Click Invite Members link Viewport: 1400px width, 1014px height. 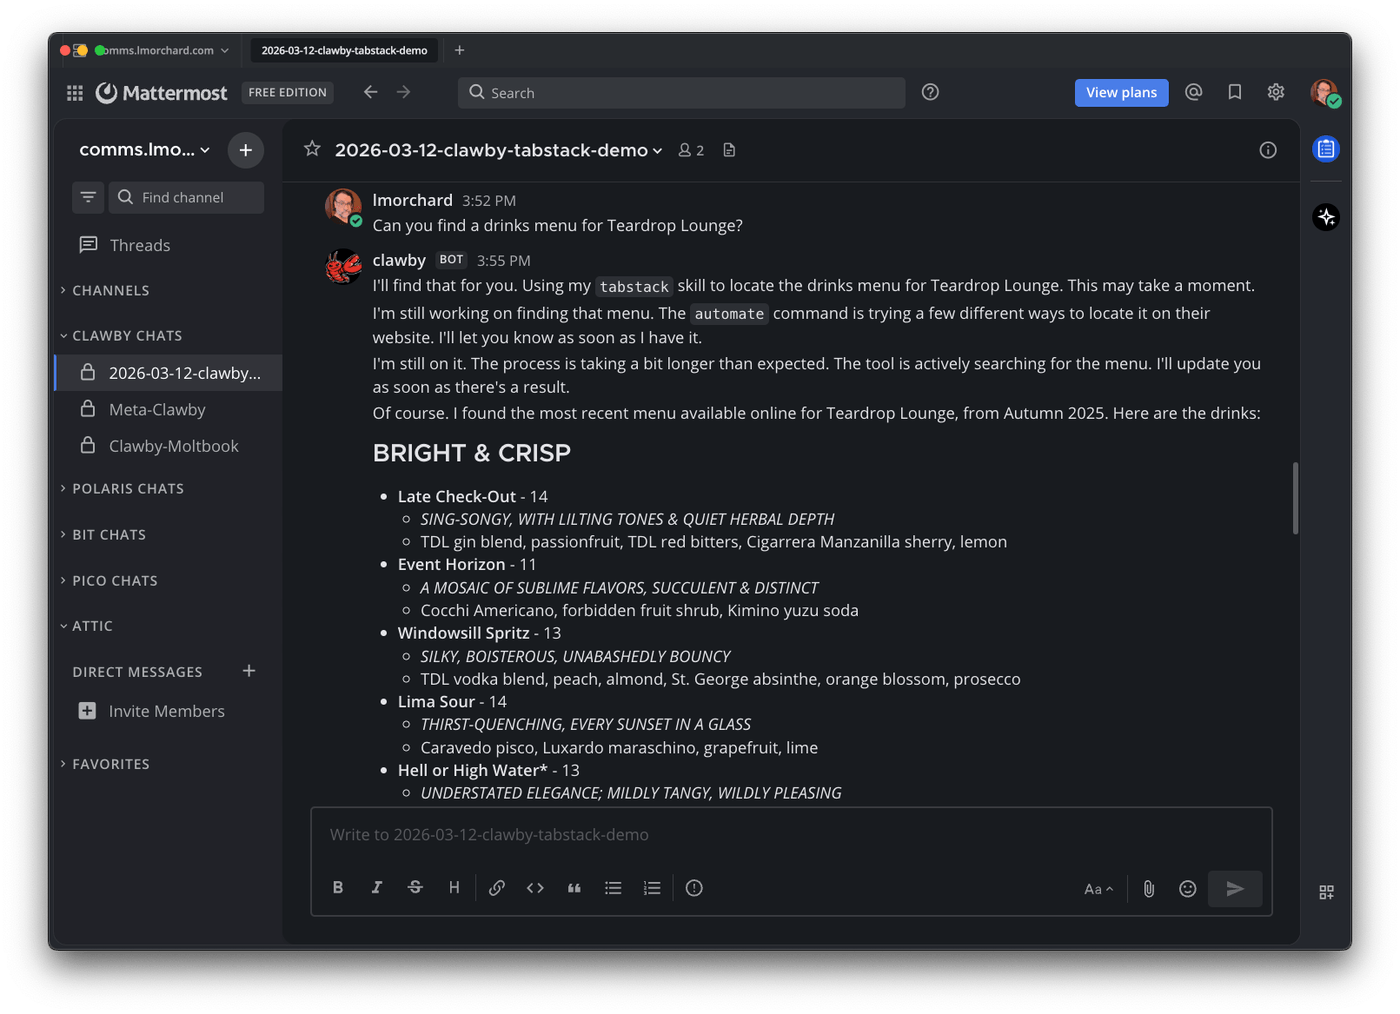166,711
